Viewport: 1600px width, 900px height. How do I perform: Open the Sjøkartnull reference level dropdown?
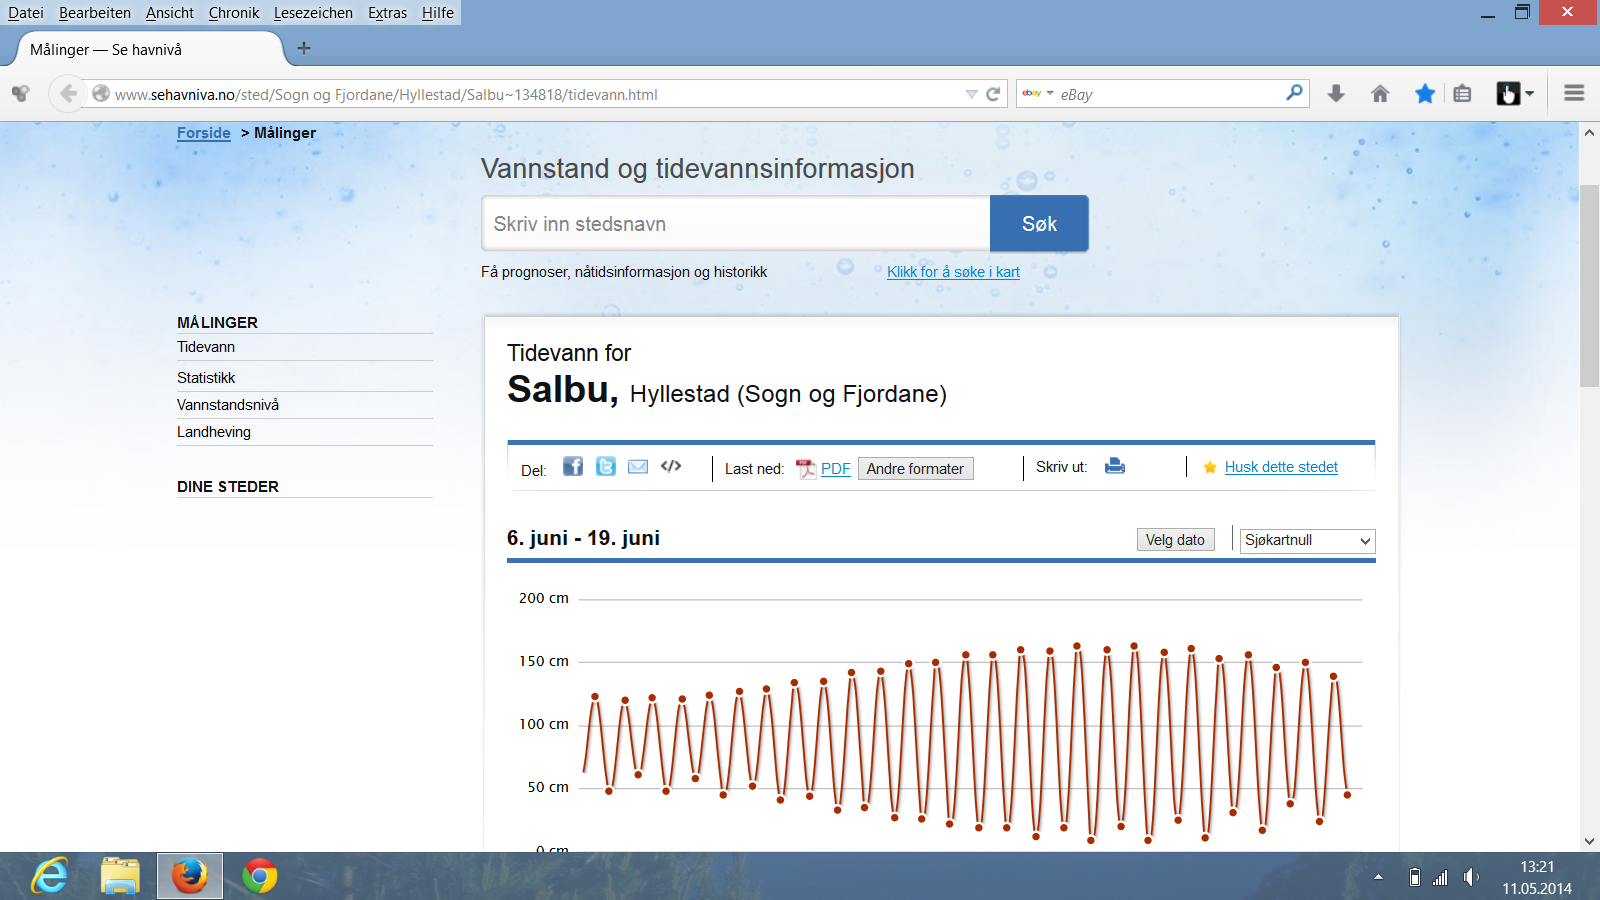1307,541
